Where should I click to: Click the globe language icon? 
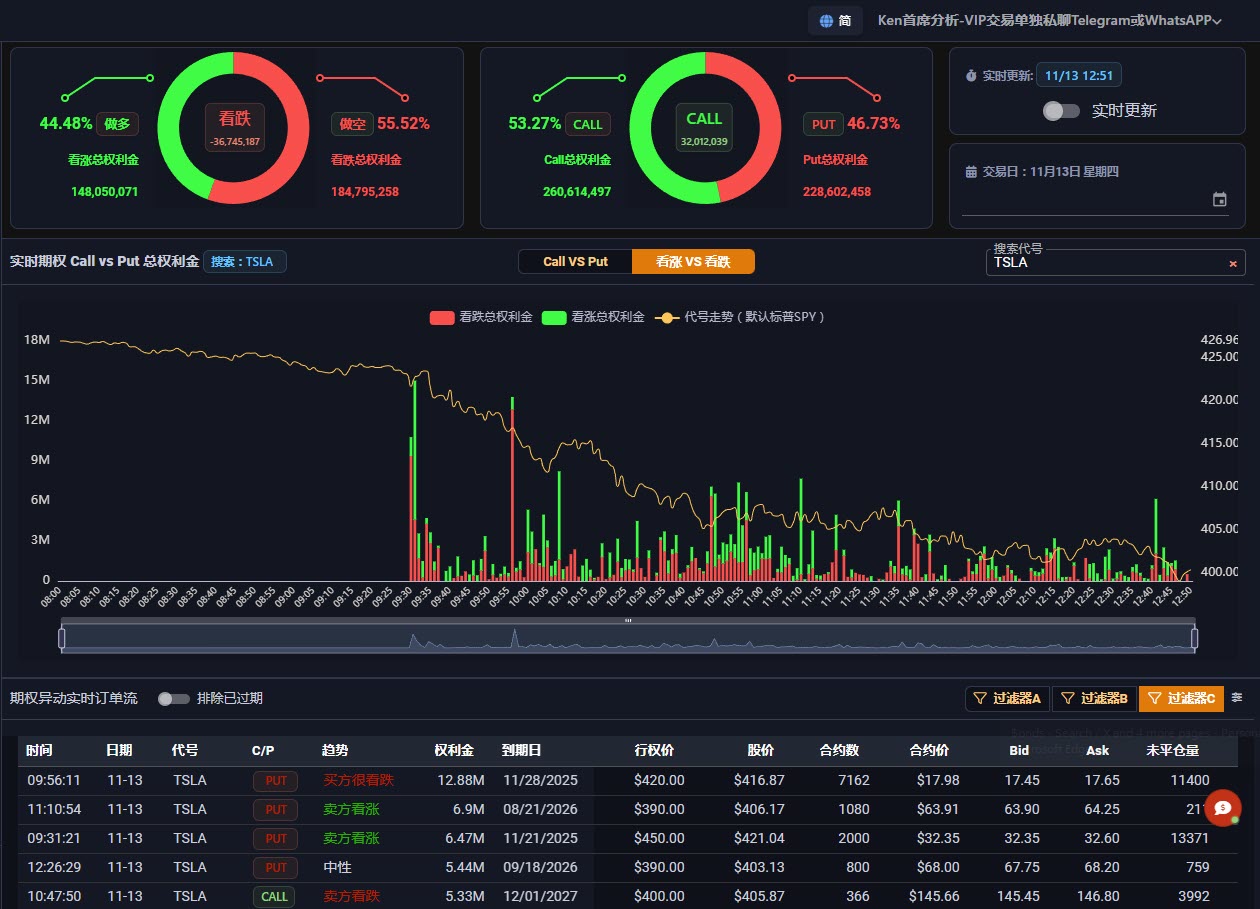click(x=825, y=21)
